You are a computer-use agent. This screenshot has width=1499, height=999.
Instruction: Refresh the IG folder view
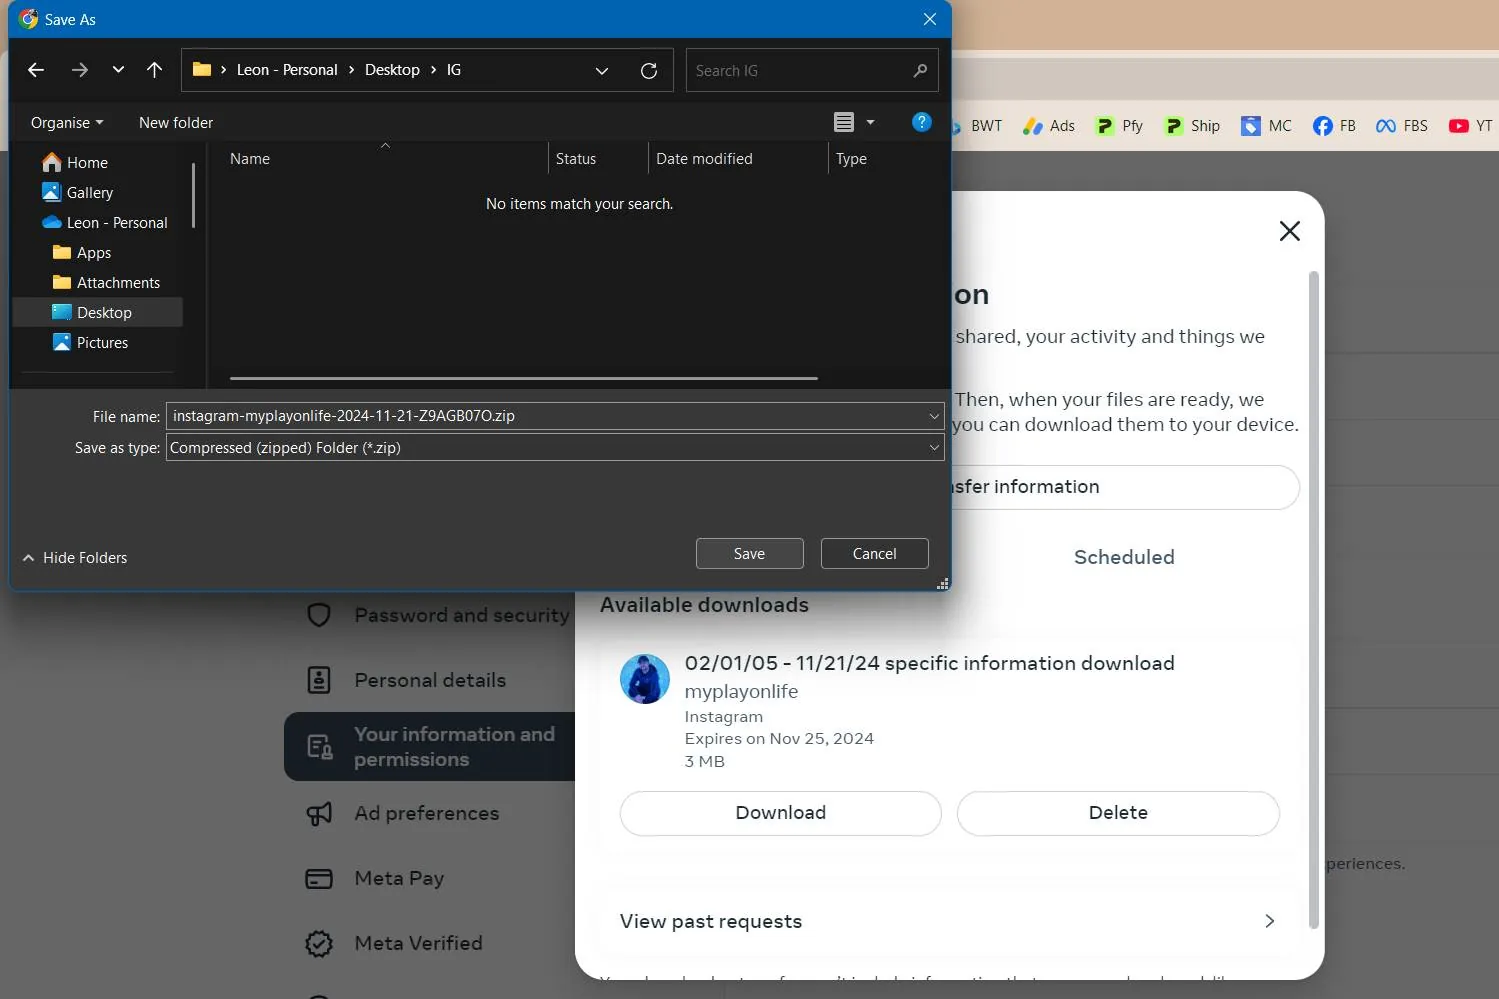(649, 70)
